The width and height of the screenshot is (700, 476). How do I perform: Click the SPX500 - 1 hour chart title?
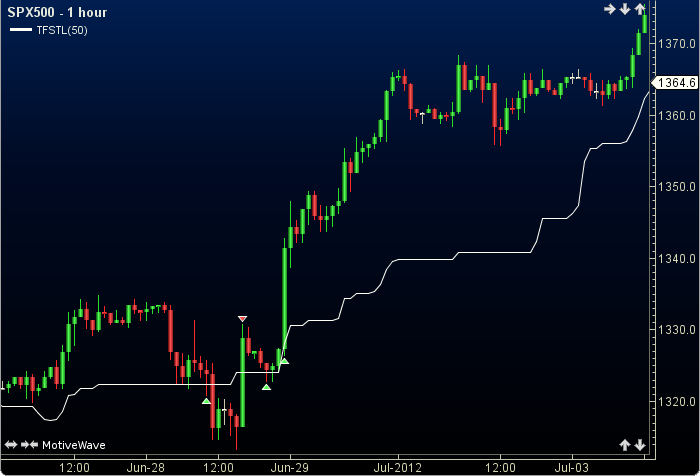[x=58, y=12]
